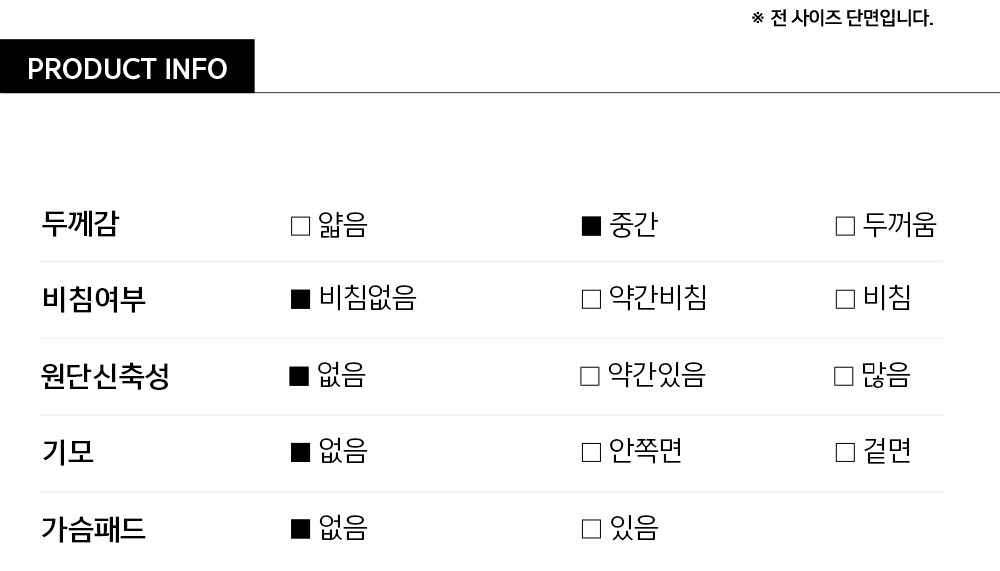Tick the 두꺼움 thickness checkbox
Image resolution: width=1000 pixels, height=571 pixels.
point(845,226)
